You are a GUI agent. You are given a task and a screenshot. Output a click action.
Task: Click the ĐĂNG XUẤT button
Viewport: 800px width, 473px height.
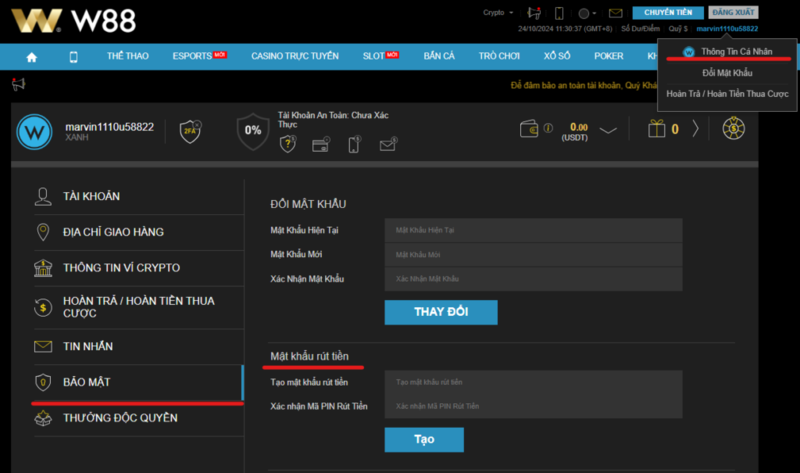[733, 13]
